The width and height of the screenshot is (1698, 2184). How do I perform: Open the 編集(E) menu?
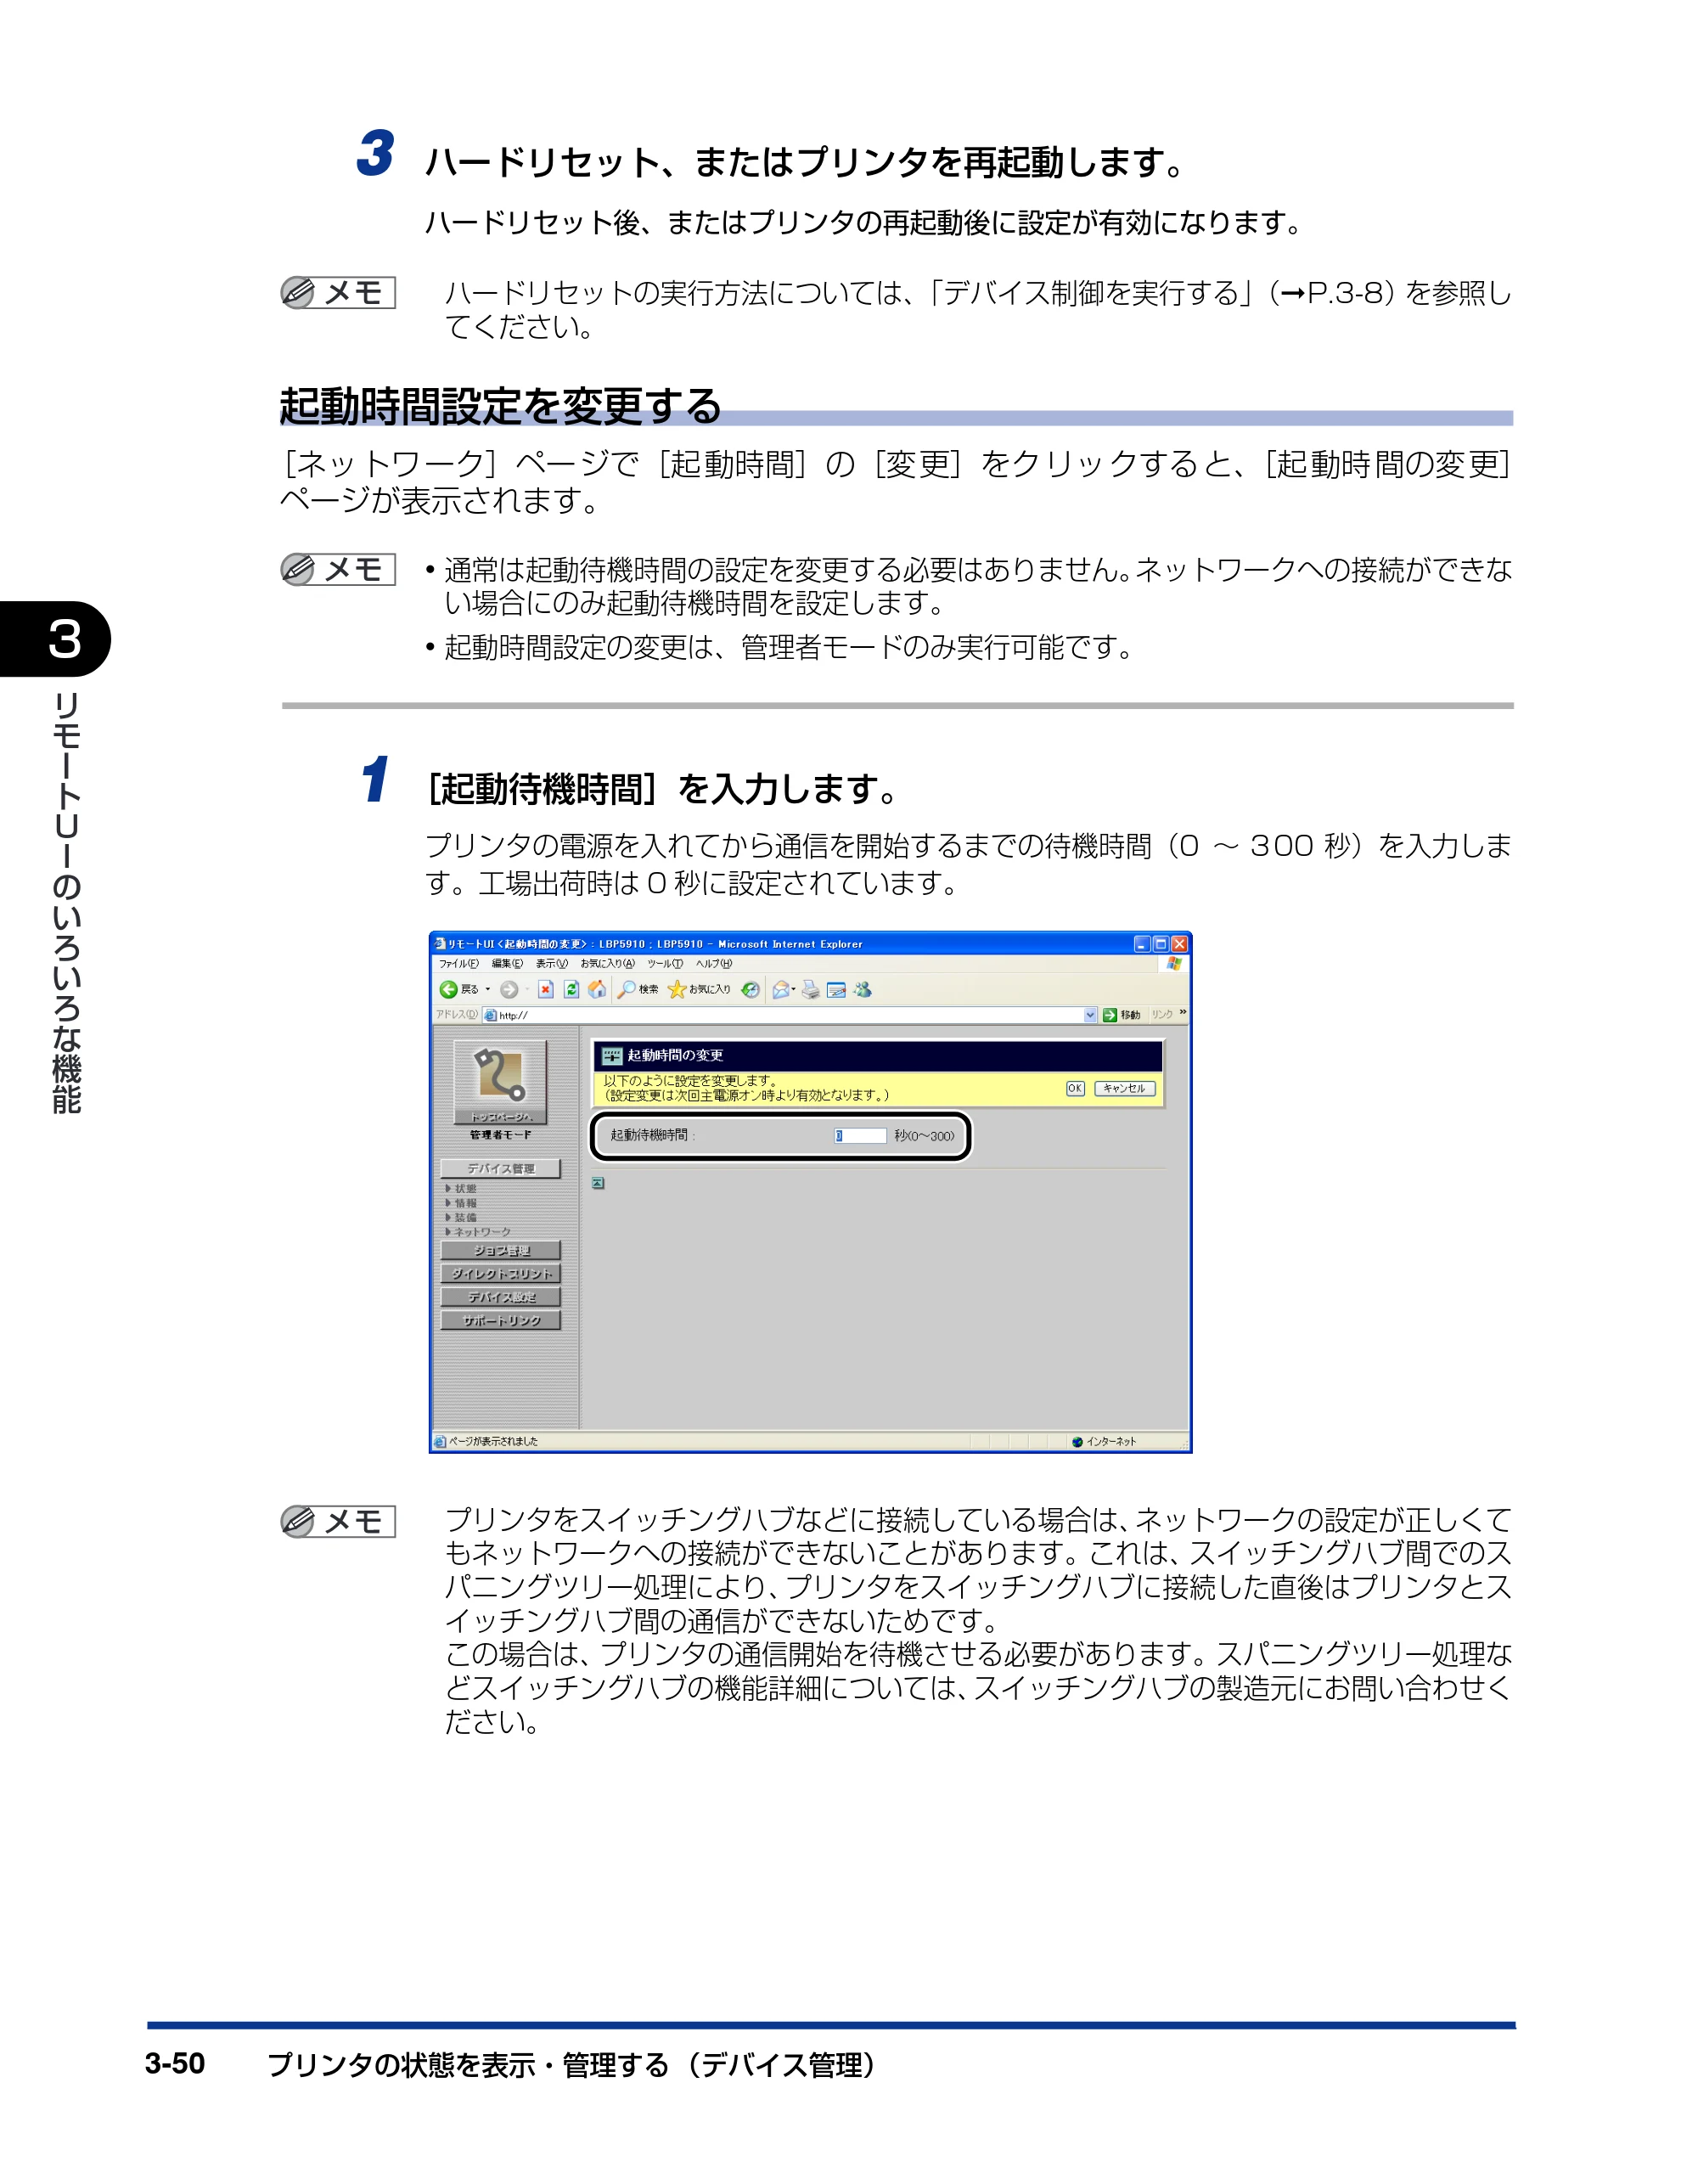(507, 963)
